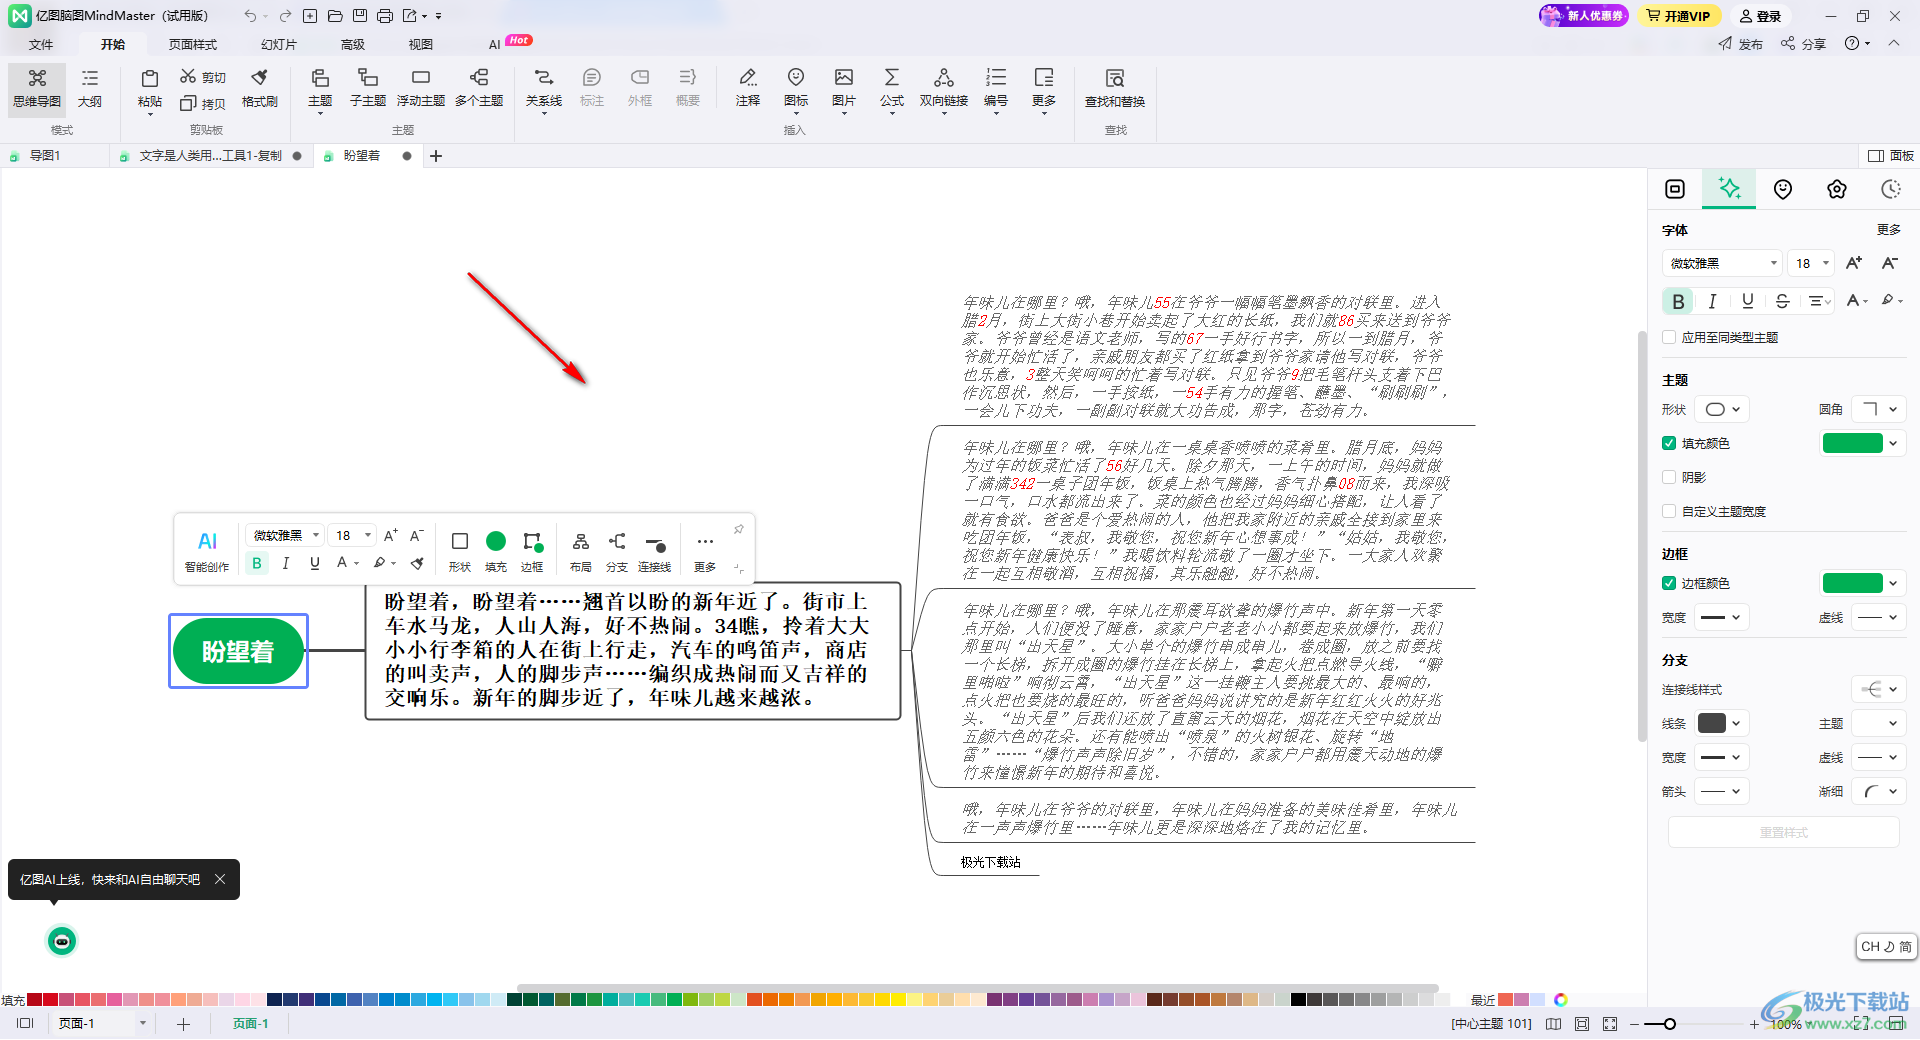The image size is (1920, 1040).
Task: Click 形状 shape in the floating toolbar
Action: coord(460,550)
